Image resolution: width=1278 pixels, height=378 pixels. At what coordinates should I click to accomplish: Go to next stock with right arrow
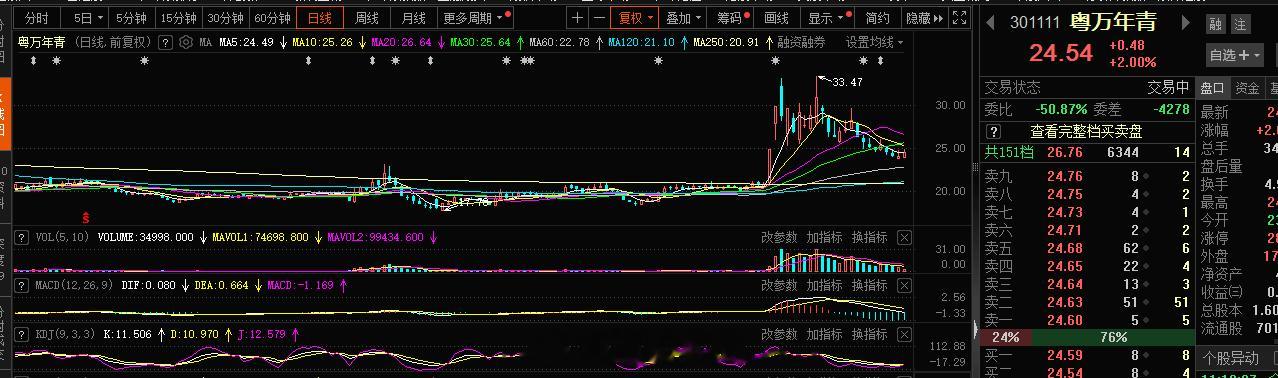[1187, 23]
